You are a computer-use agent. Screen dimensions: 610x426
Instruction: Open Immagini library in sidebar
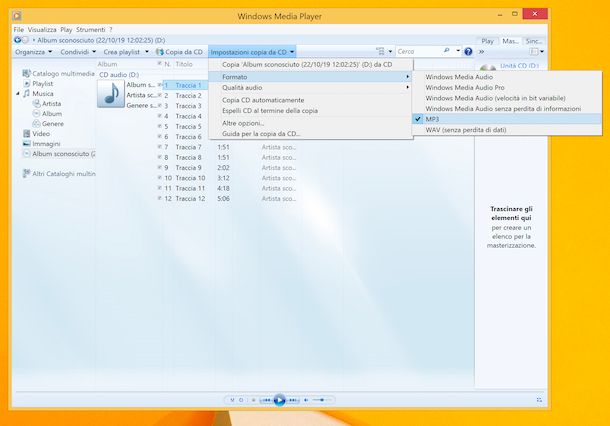42,144
